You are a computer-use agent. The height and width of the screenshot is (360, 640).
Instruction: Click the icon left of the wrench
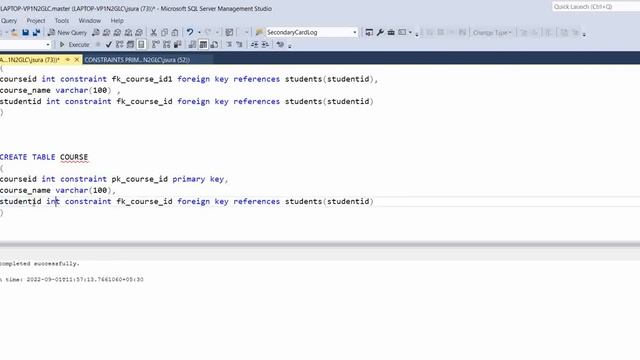(x=369, y=32)
